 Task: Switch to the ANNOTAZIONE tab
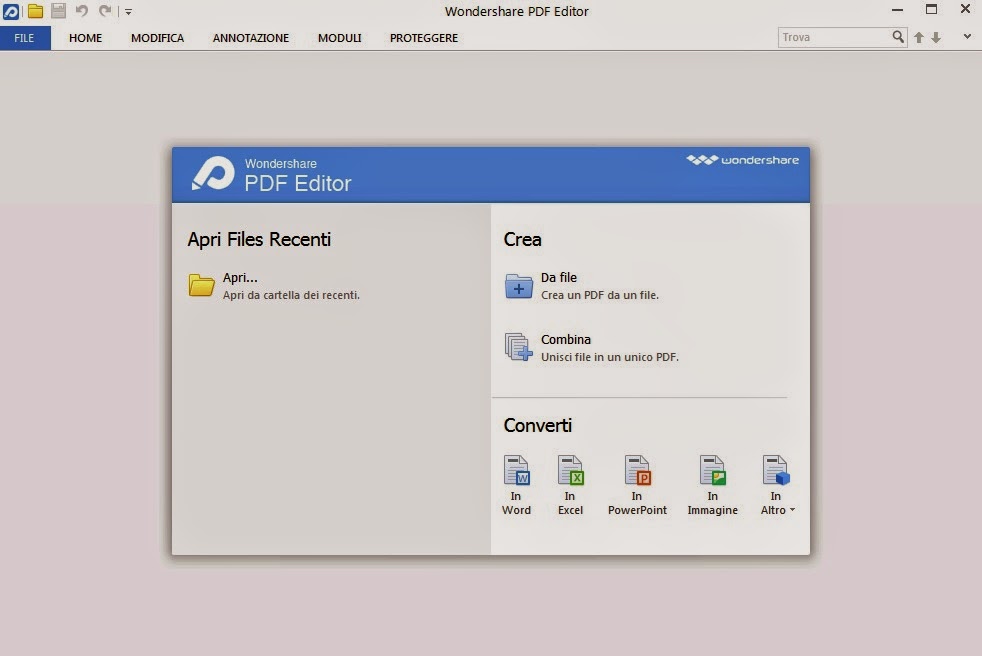(251, 38)
